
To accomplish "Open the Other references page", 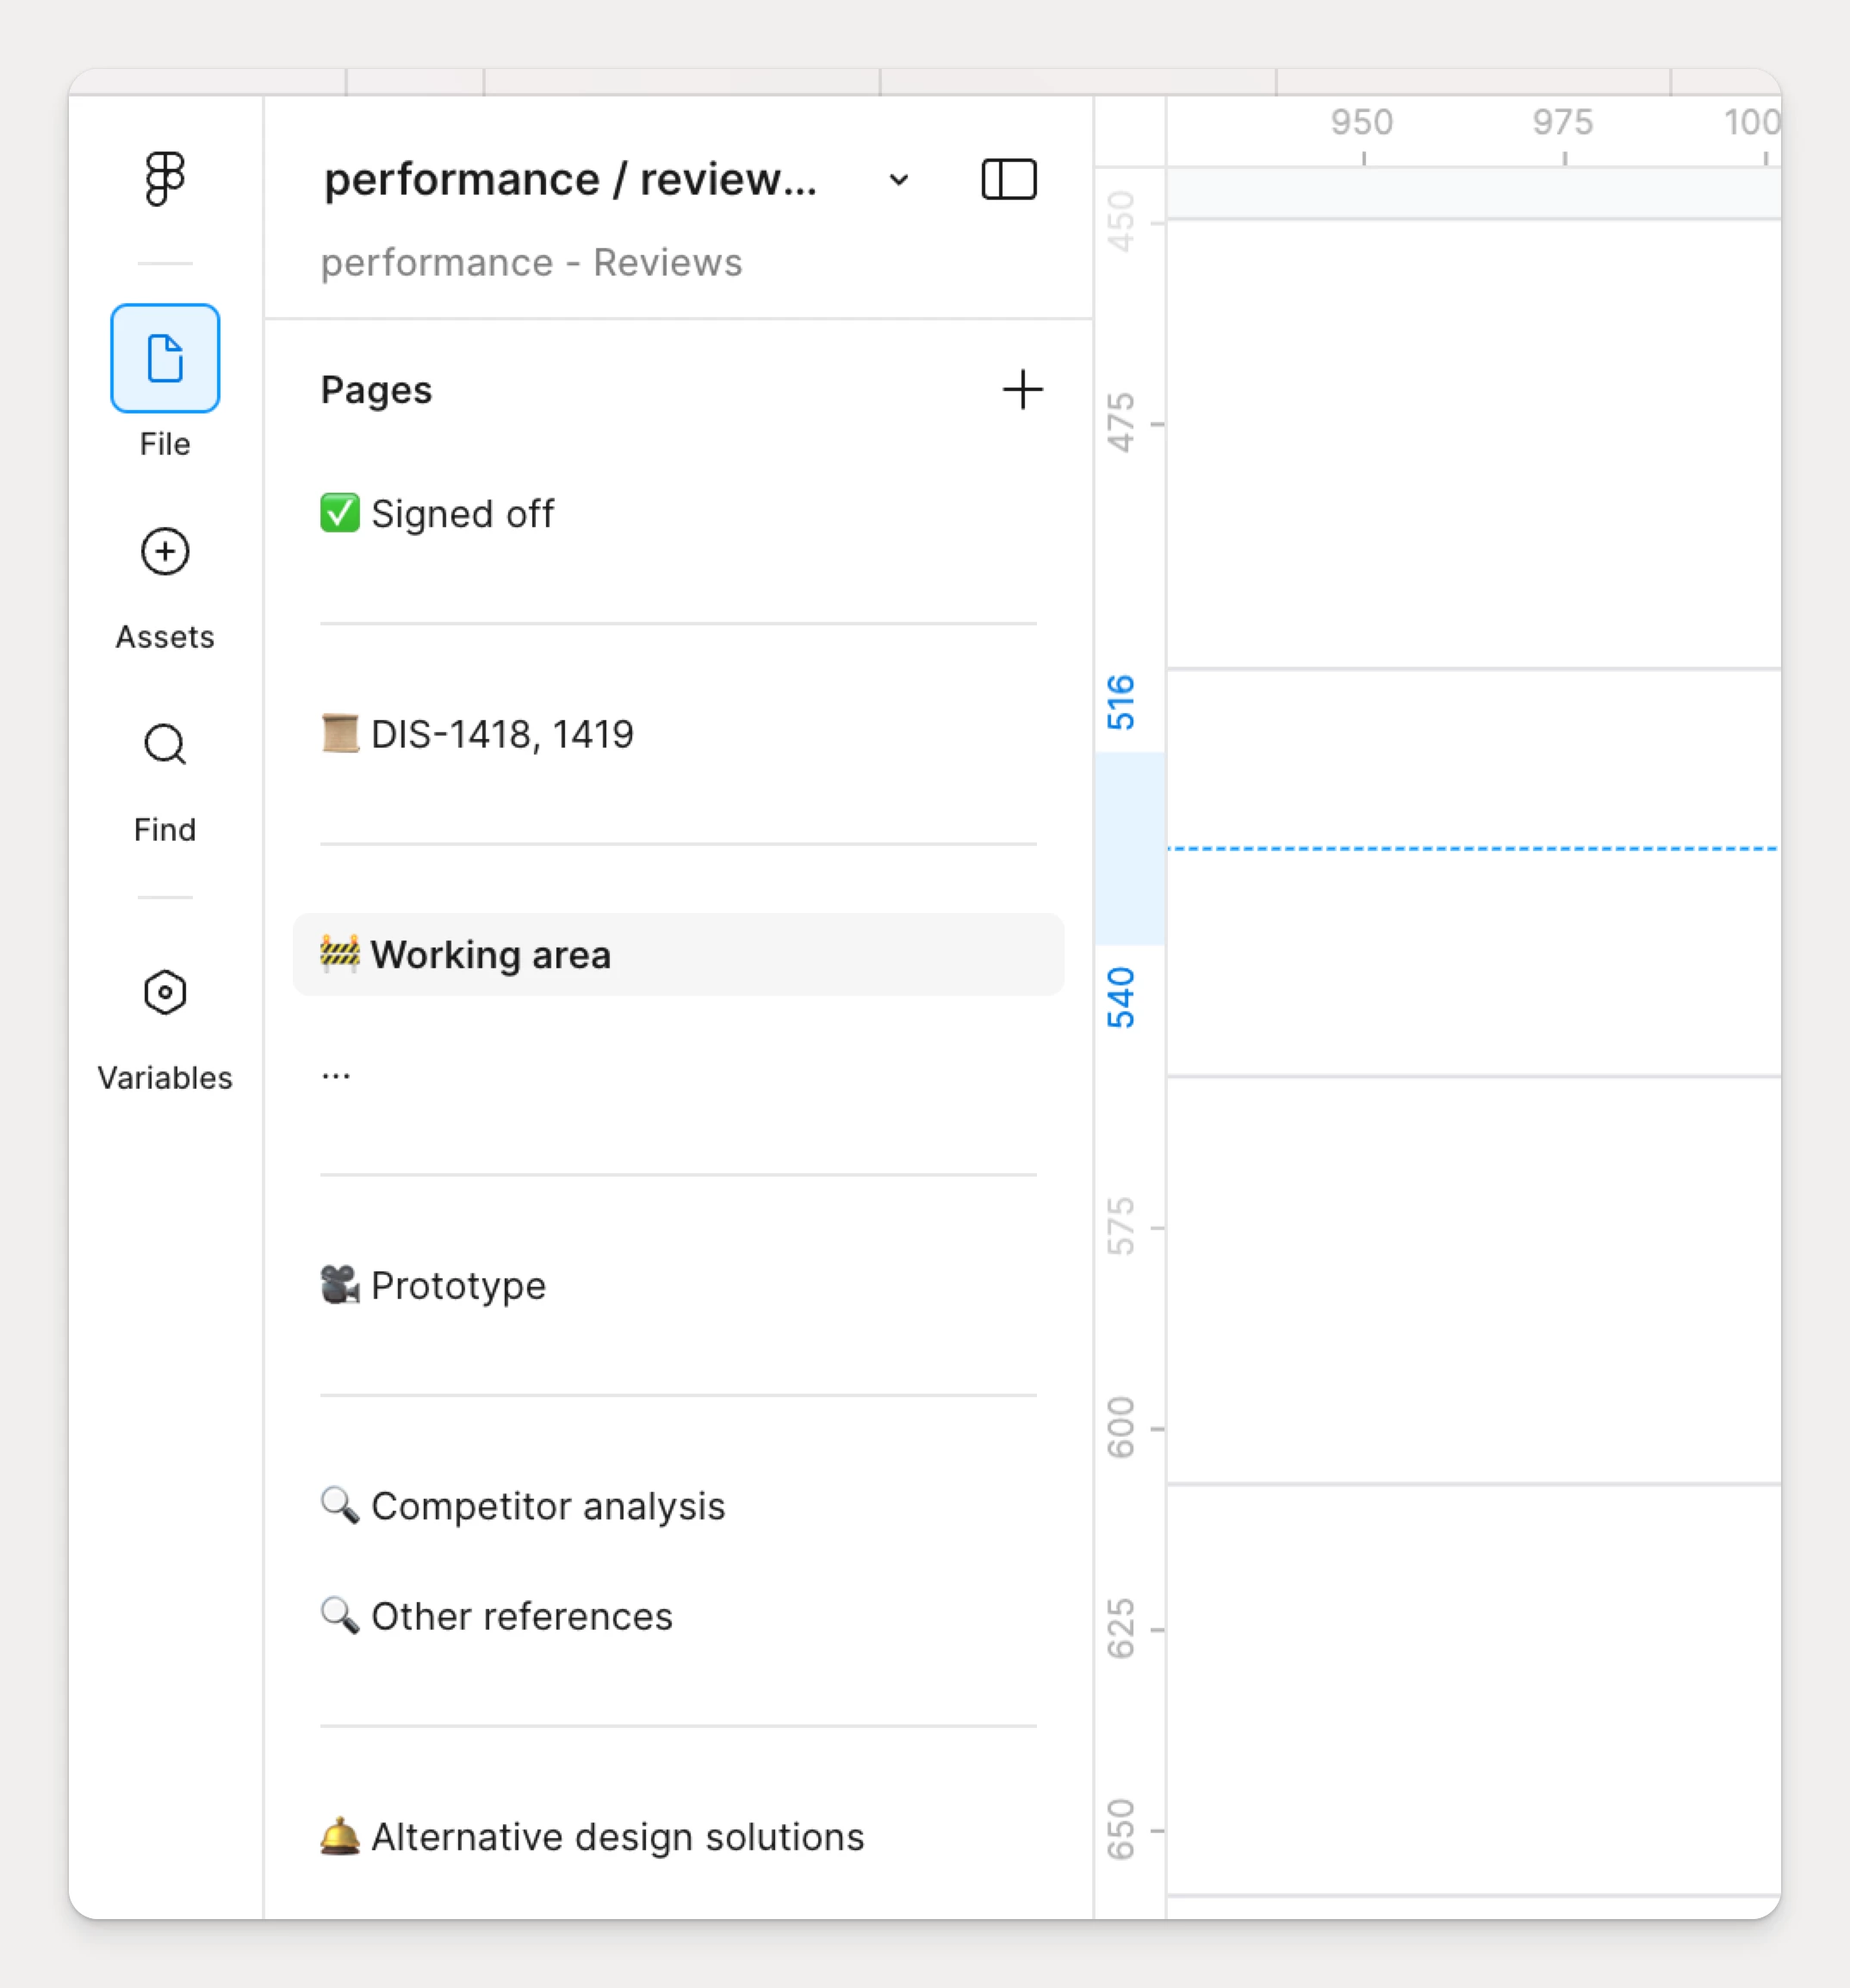I will tap(521, 1615).
